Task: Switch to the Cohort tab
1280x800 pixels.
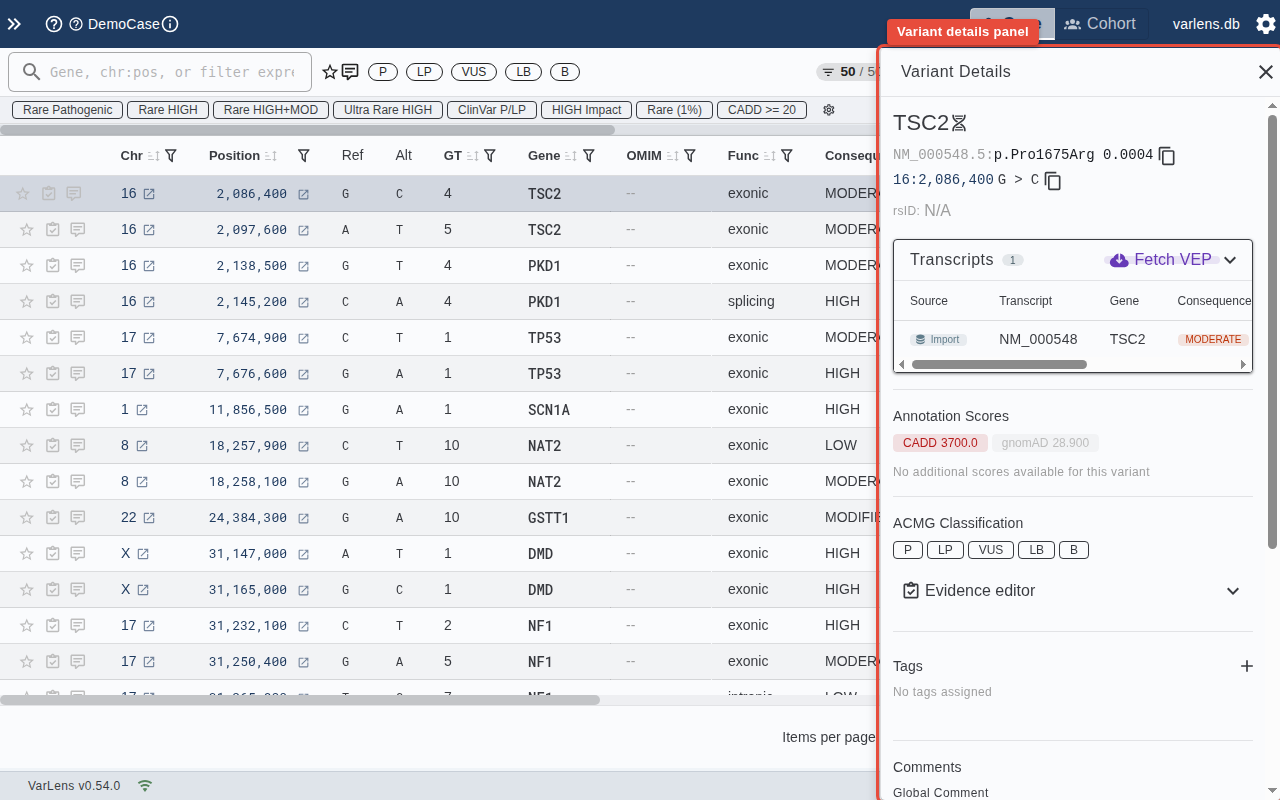Action: click(1100, 23)
